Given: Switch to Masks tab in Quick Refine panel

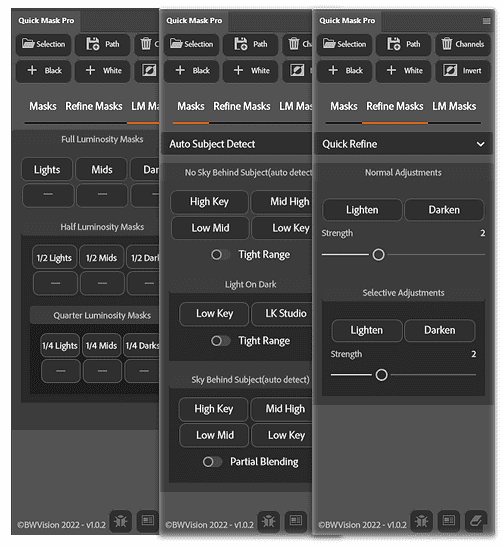Looking at the screenshot, I should coord(344,106).
